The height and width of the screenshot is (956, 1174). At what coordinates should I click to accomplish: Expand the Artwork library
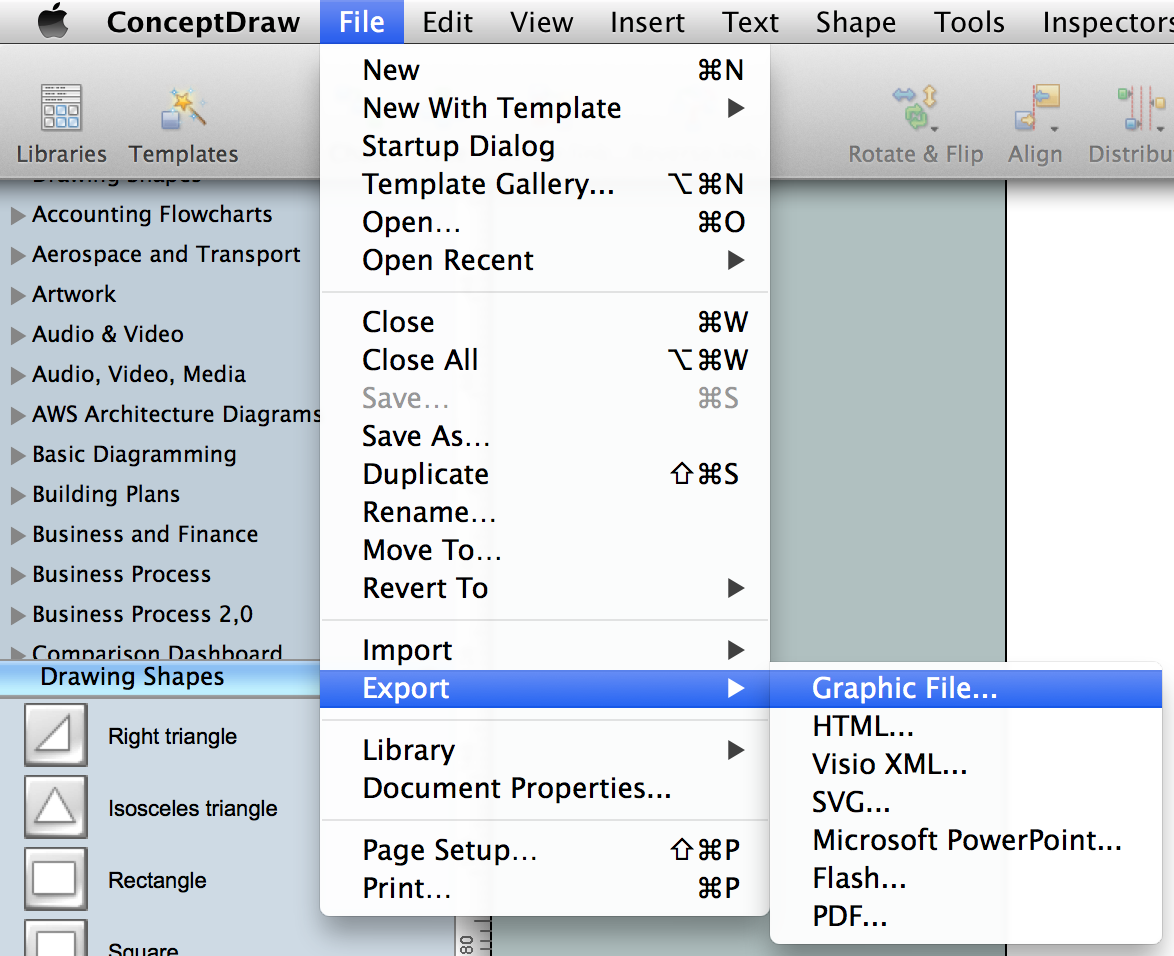coord(18,295)
